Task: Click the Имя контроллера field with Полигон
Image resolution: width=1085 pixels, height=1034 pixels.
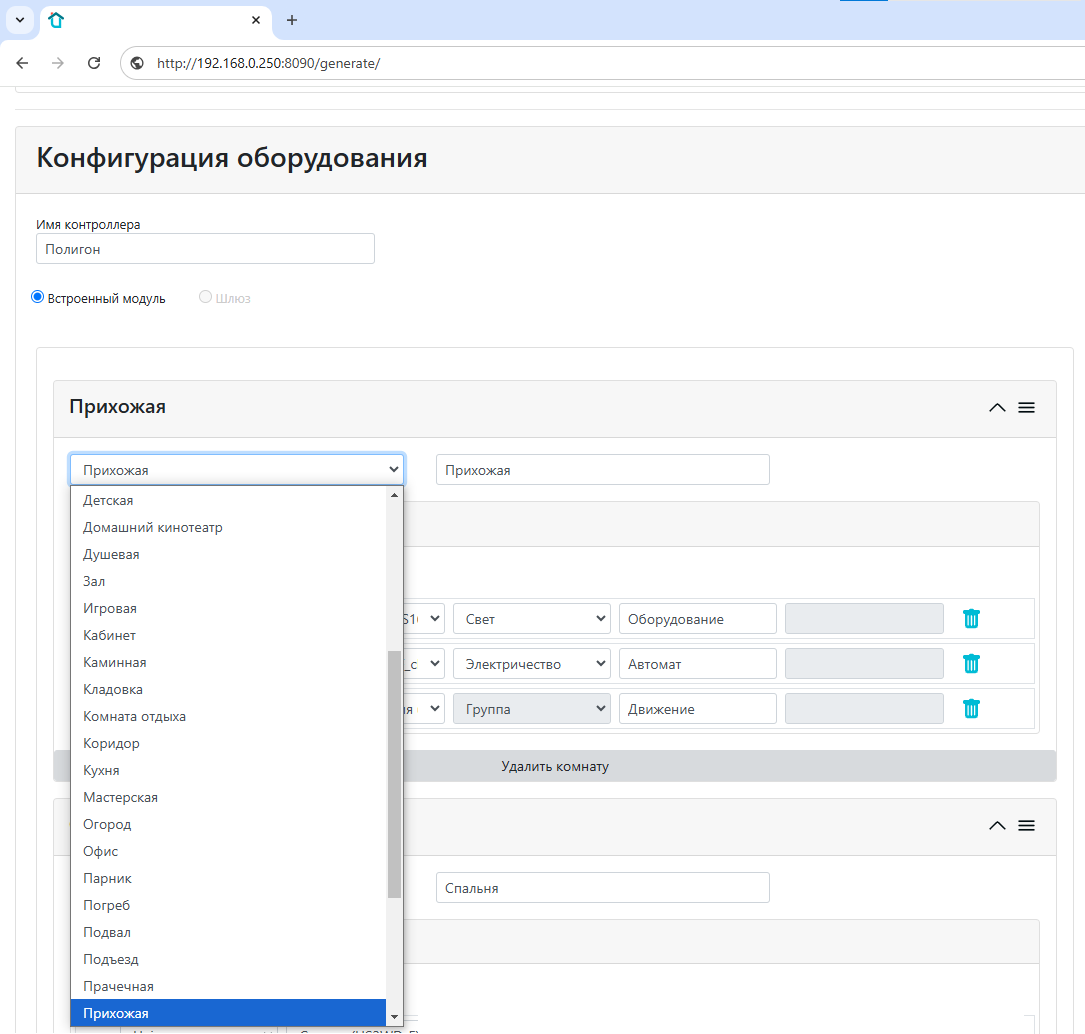Action: pyautogui.click(x=205, y=249)
